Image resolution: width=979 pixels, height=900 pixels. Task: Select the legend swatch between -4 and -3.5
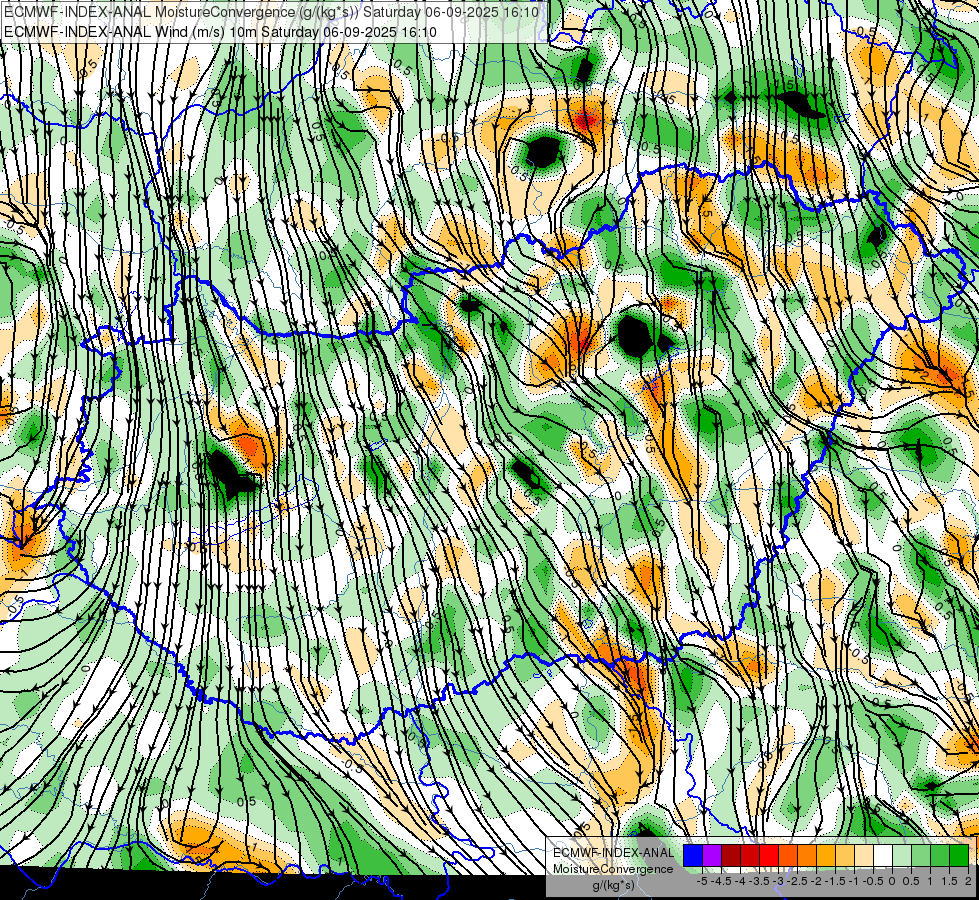[x=750, y=855]
